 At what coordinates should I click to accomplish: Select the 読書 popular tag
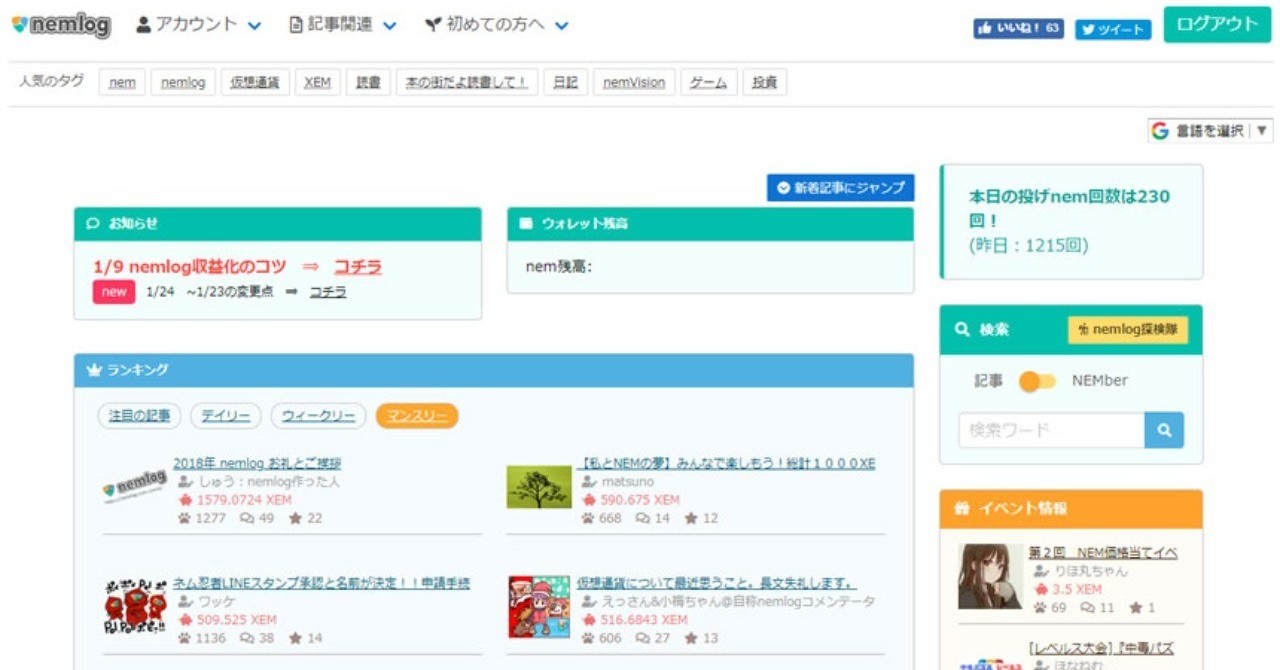click(369, 83)
